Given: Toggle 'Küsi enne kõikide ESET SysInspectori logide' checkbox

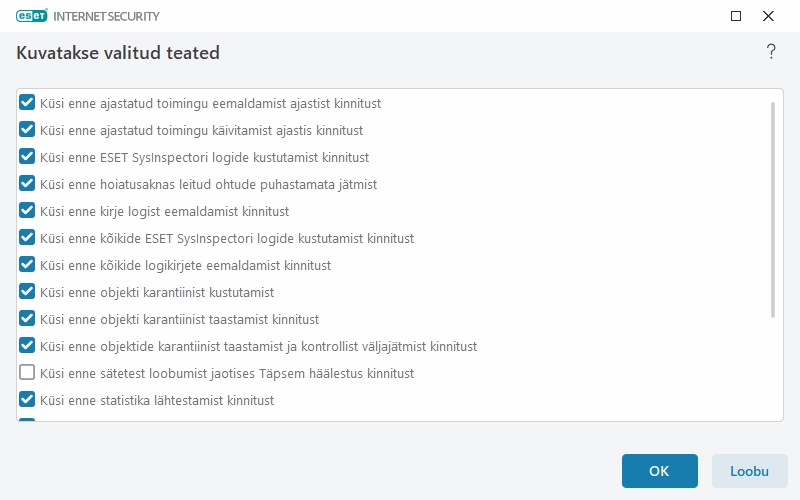Looking at the screenshot, I should click(28, 238).
